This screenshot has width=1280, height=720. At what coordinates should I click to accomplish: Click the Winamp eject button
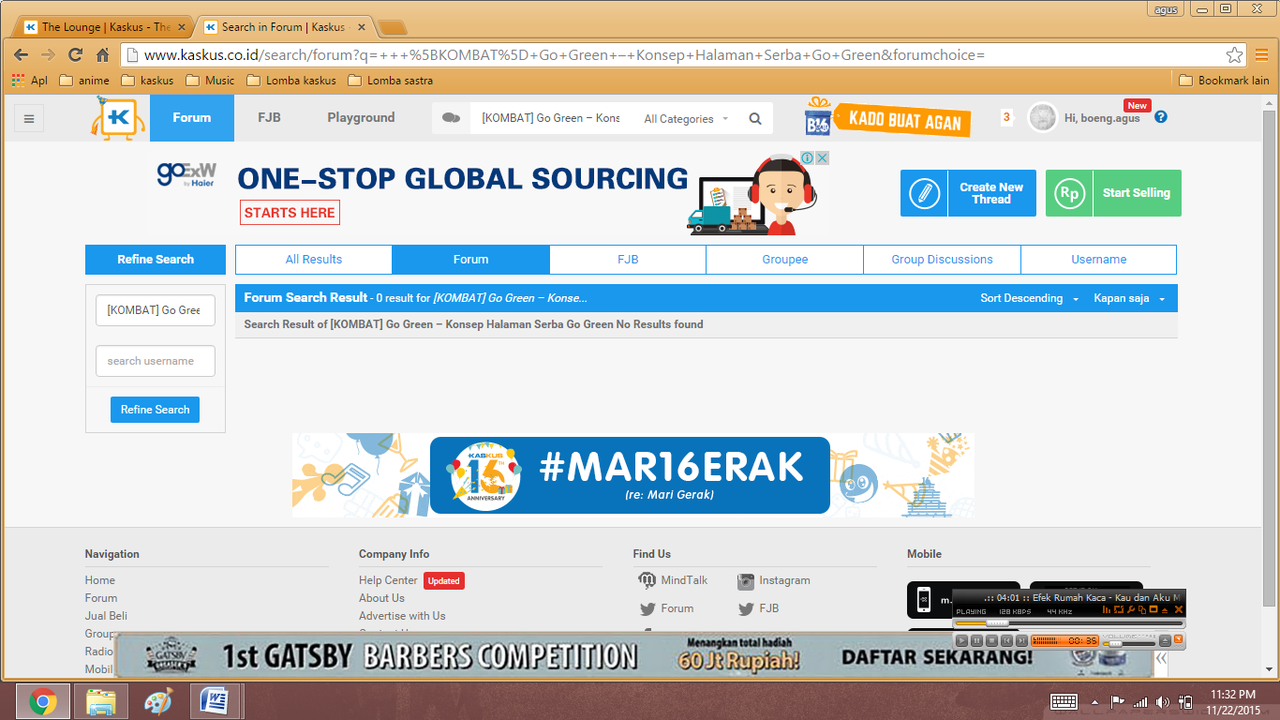(x=1165, y=640)
